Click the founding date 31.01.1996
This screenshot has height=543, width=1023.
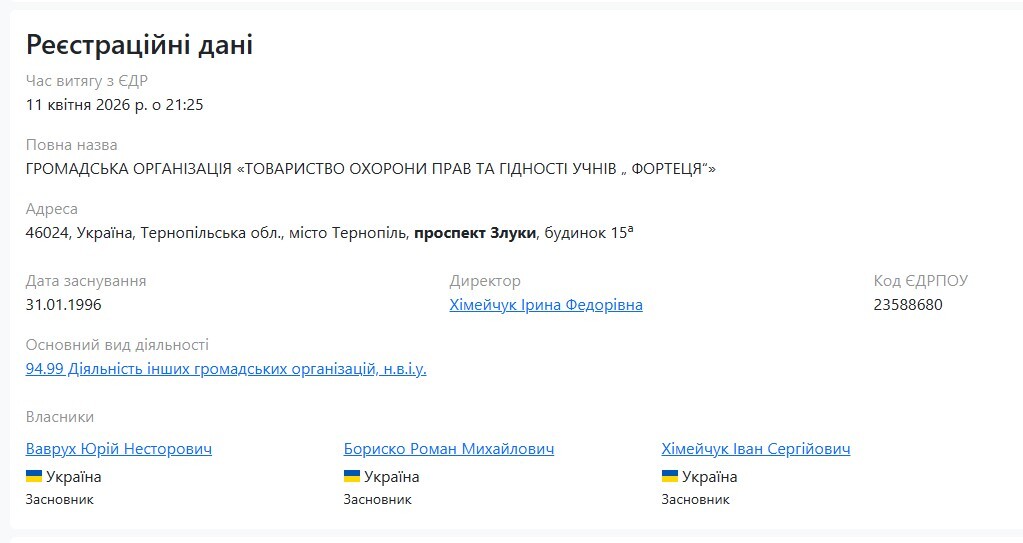click(64, 305)
